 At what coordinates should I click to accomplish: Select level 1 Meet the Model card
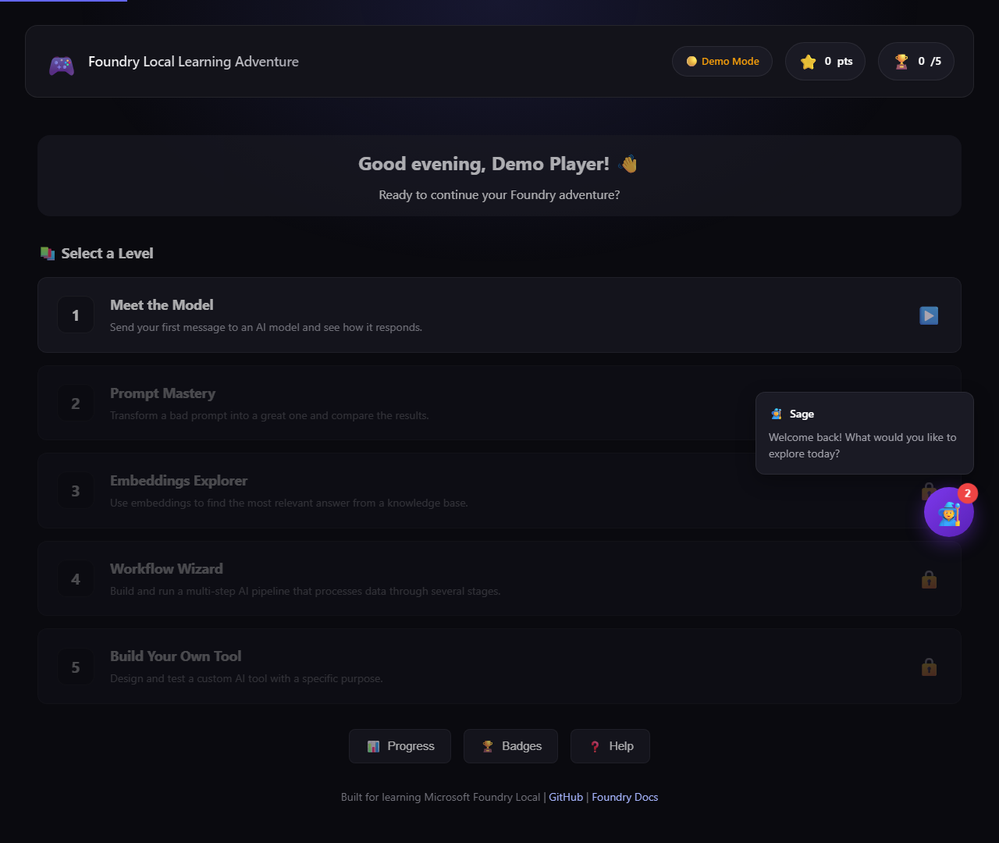499,315
